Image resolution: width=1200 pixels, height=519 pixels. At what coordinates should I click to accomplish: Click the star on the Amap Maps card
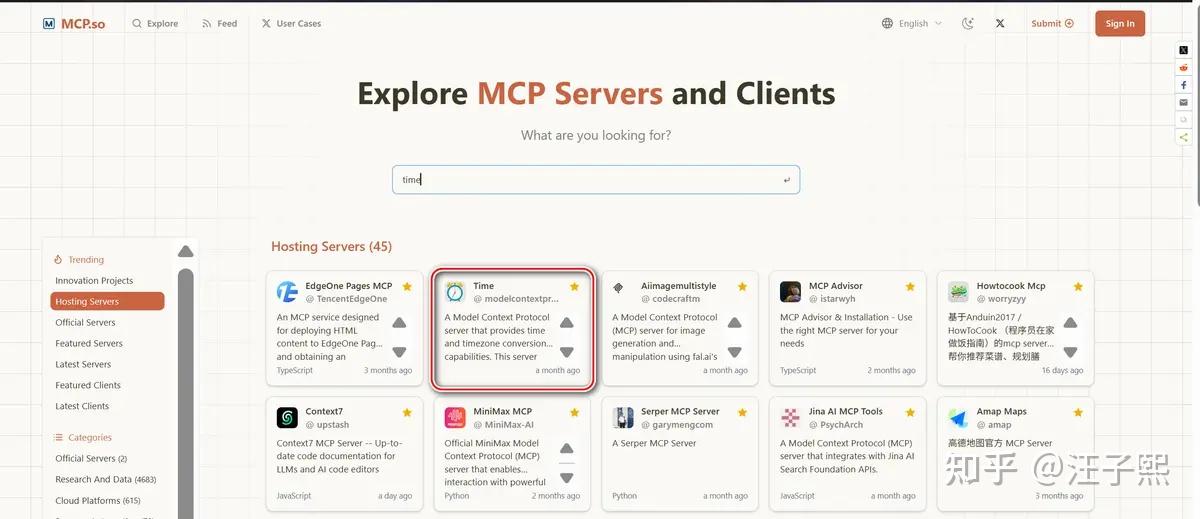(x=1078, y=412)
